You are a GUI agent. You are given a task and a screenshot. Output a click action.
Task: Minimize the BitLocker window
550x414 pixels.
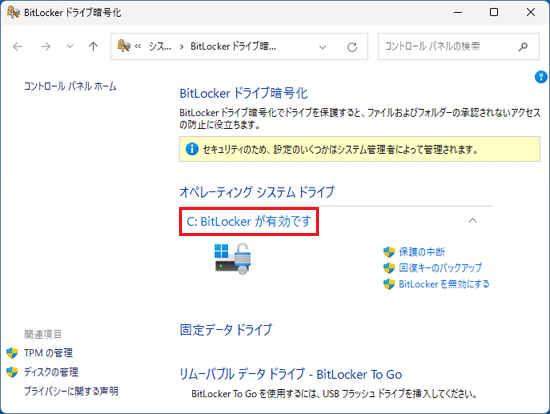(458, 12)
